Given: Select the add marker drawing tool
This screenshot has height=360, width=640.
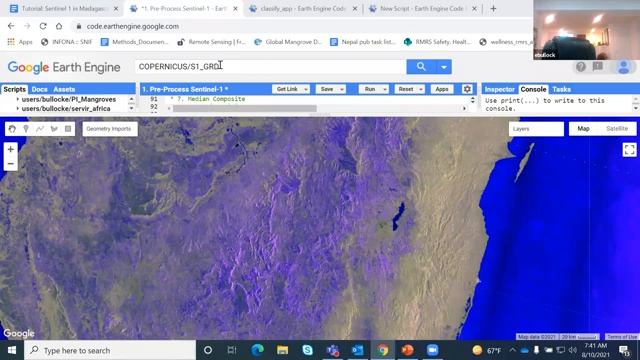Looking at the screenshot, I should click(x=26, y=129).
